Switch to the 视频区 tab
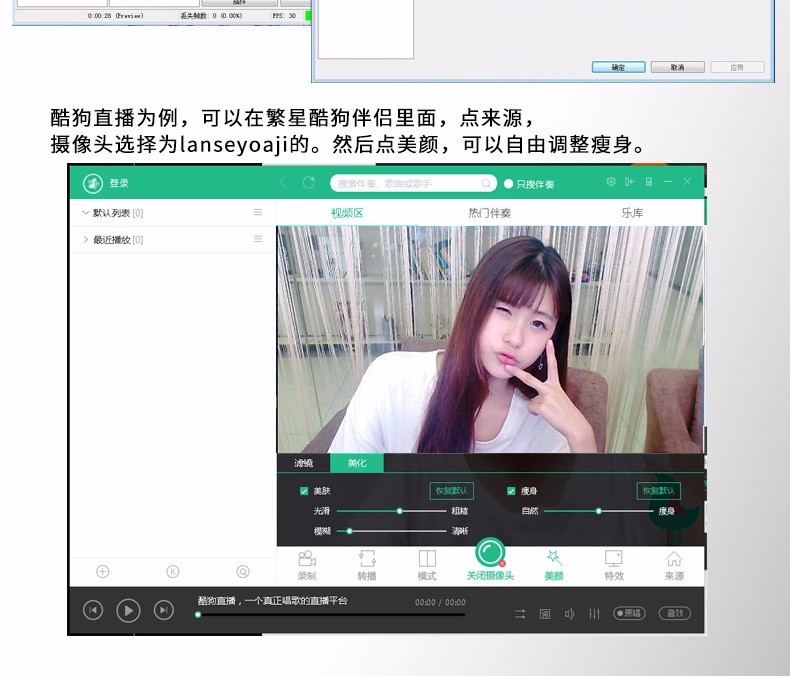Image resolution: width=790 pixels, height=676 pixels. [x=347, y=213]
